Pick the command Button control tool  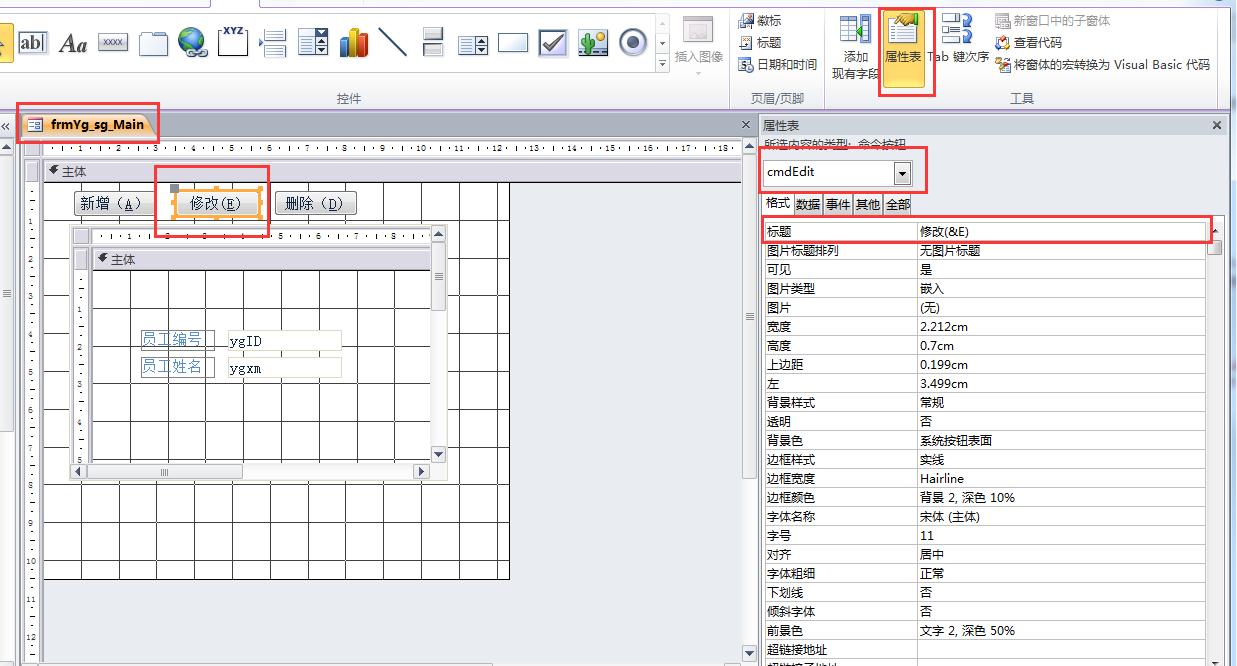coord(113,43)
